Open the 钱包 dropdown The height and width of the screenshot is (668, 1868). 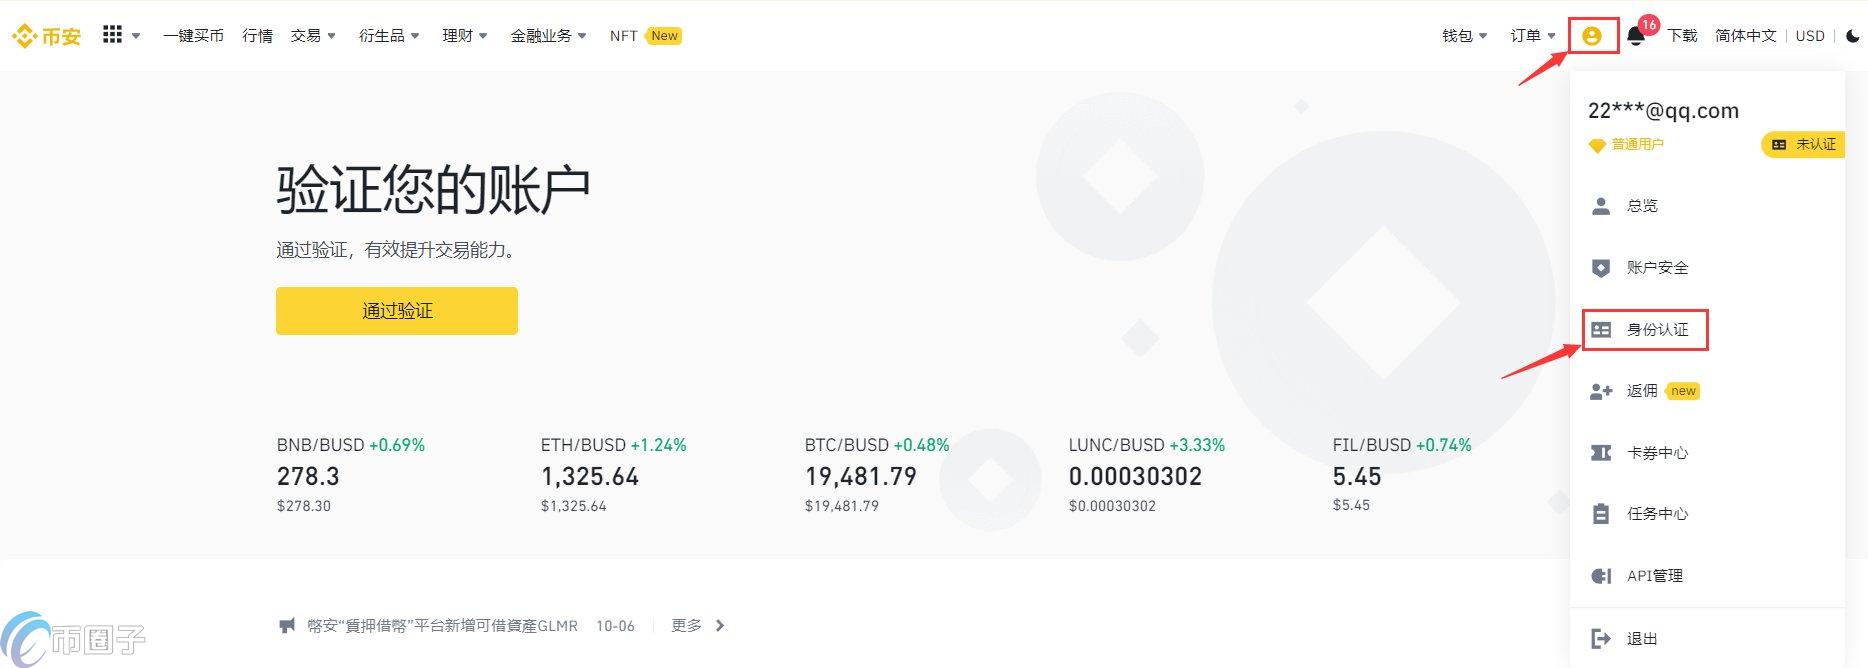(1464, 36)
